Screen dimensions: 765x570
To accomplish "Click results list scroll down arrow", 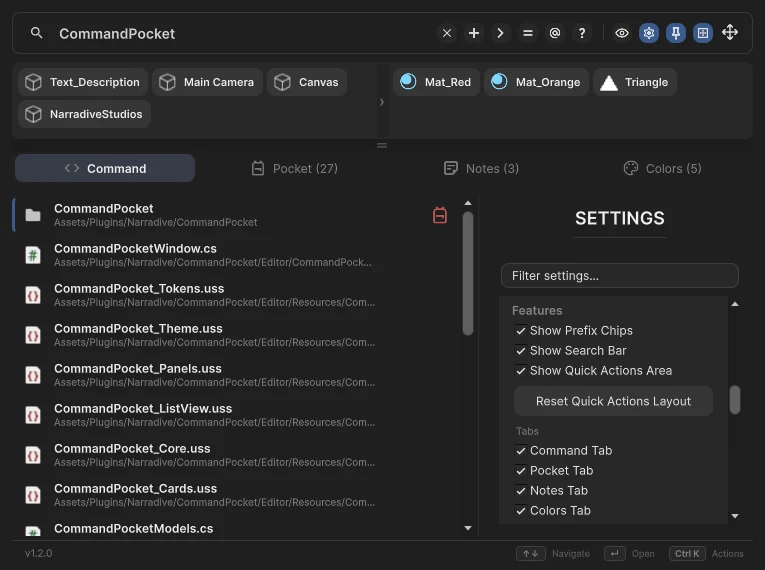I will [x=468, y=528].
